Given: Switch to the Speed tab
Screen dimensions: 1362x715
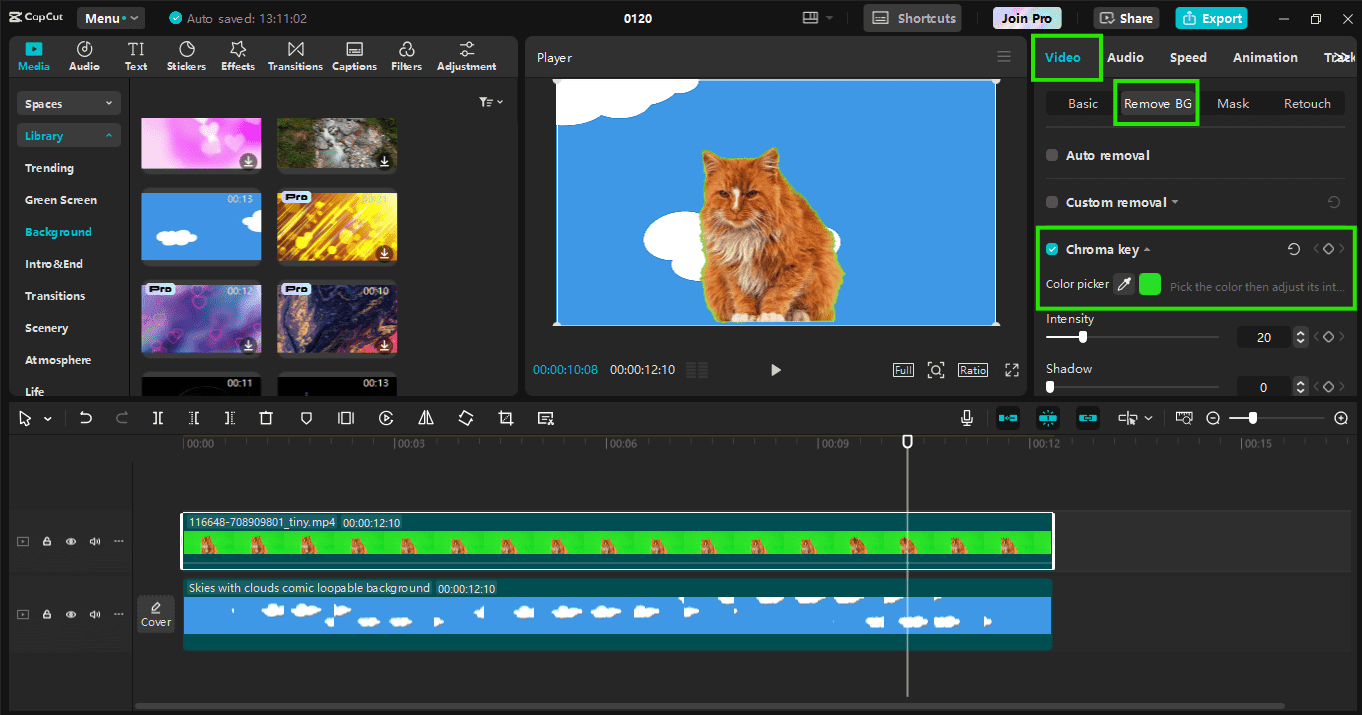Looking at the screenshot, I should pyautogui.click(x=1188, y=57).
